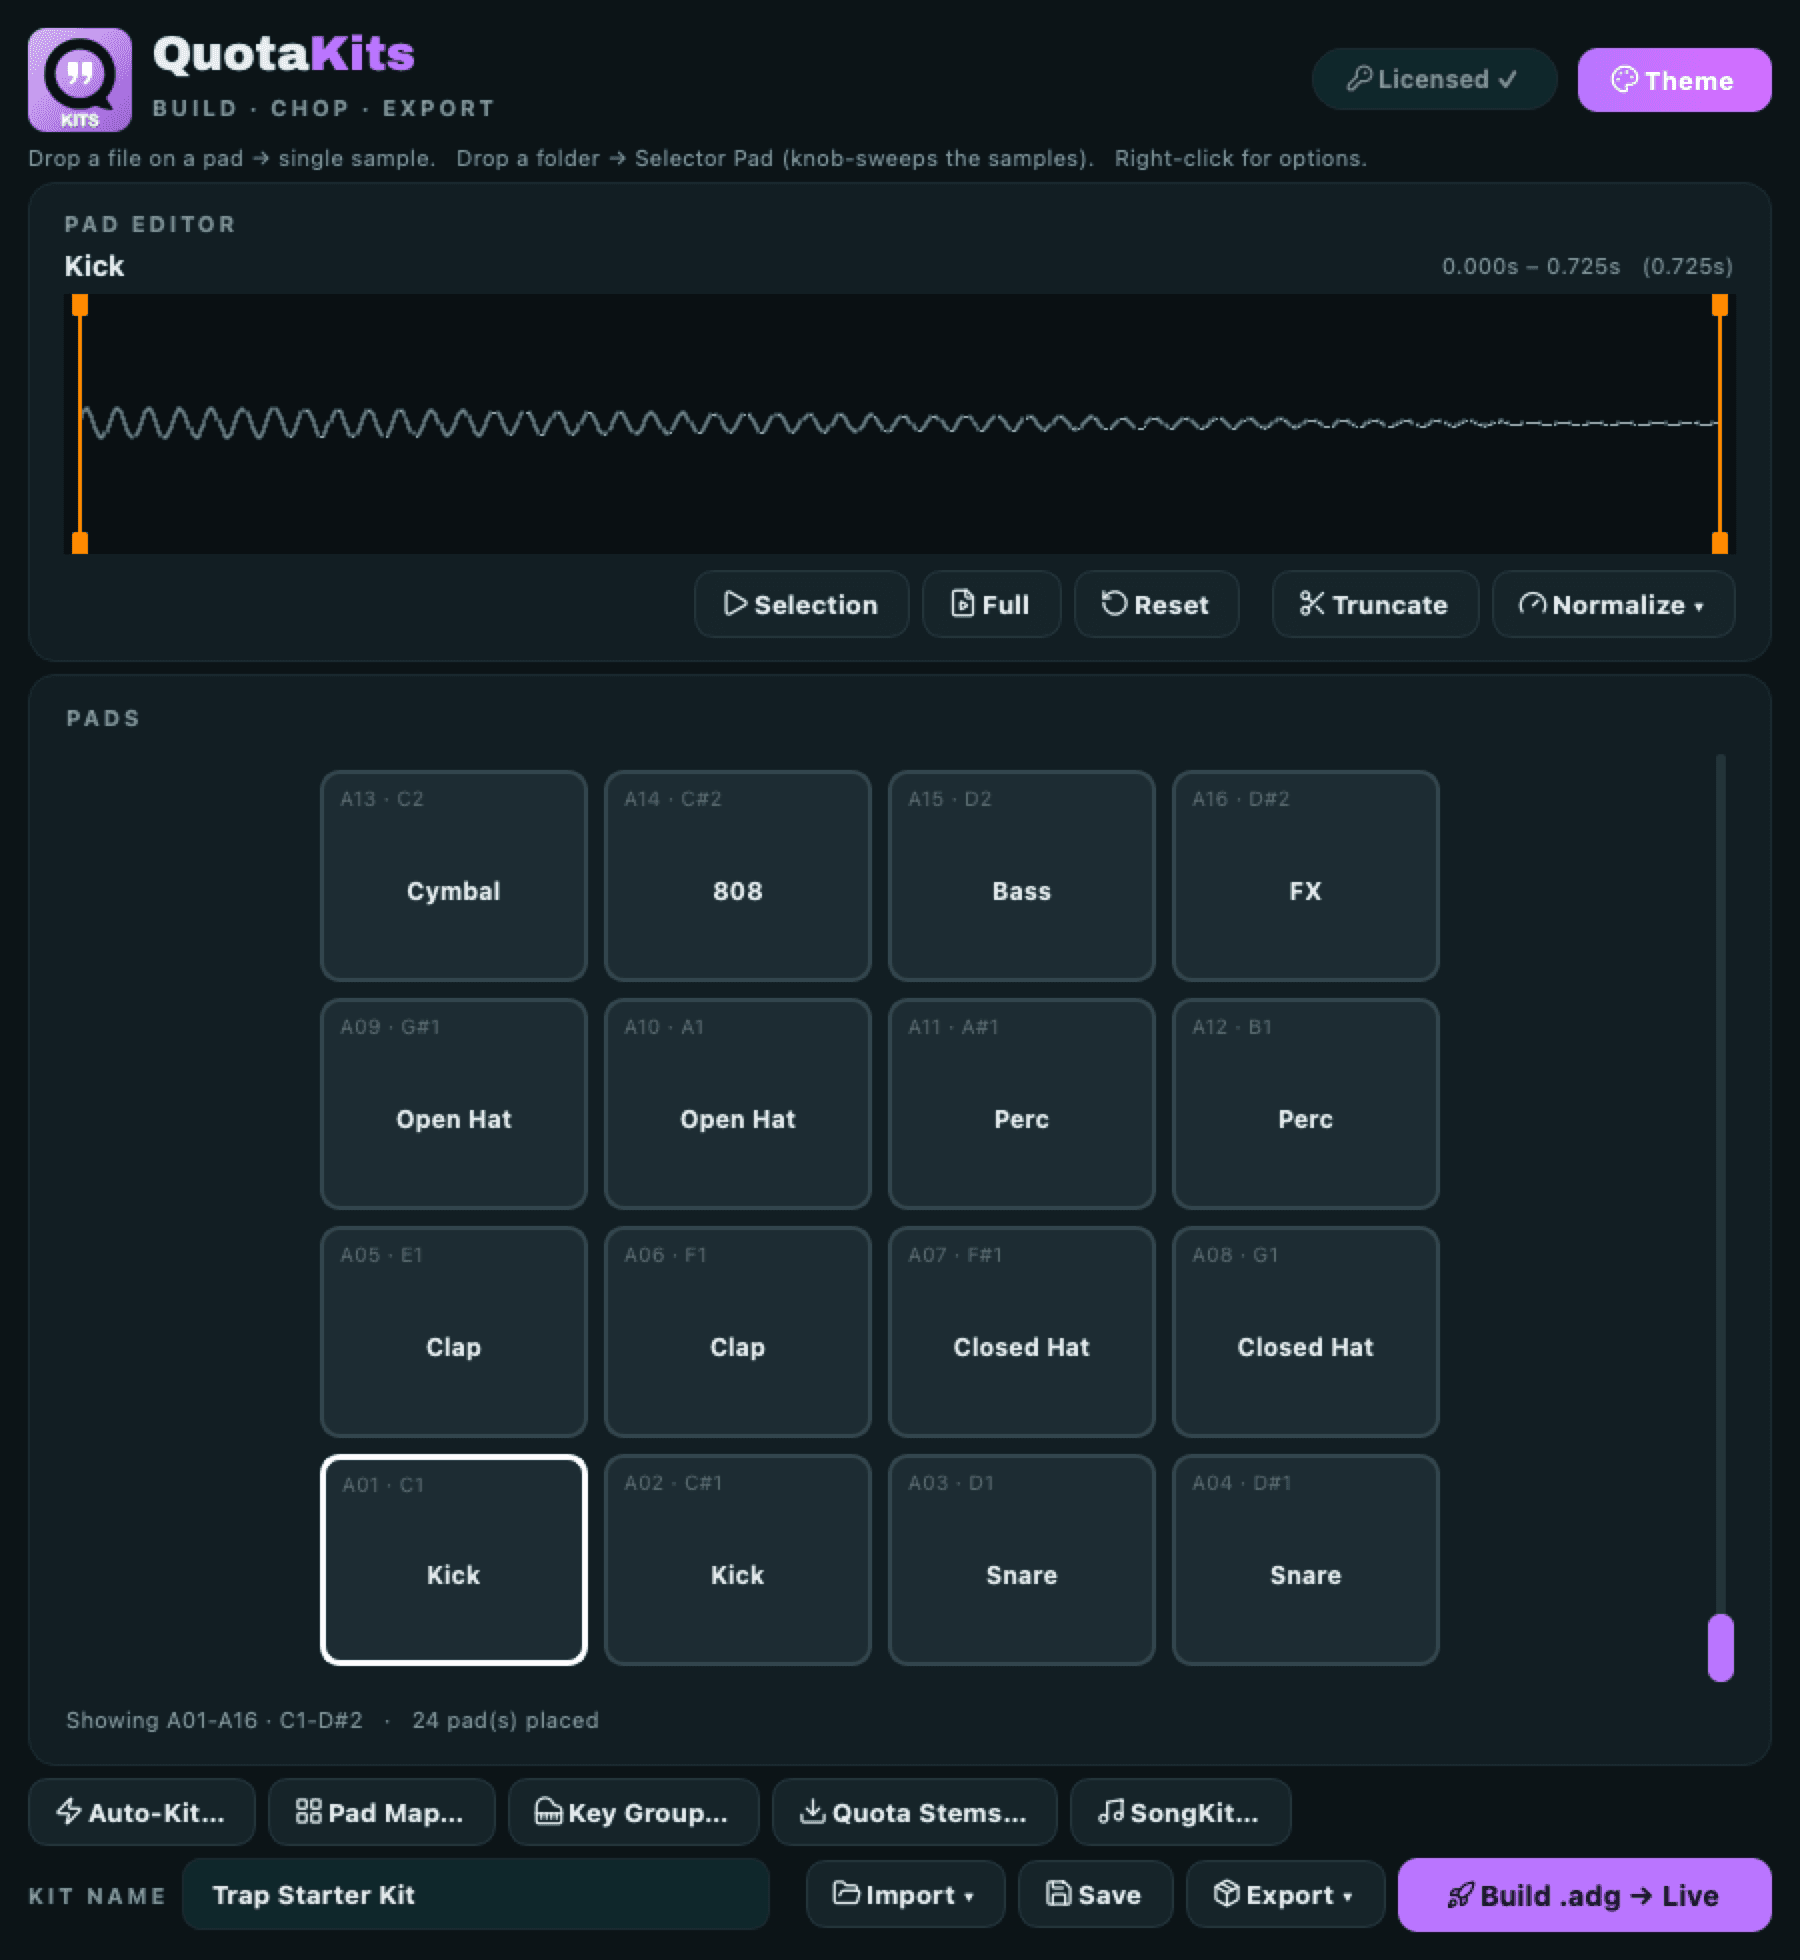Click the top of the end selection handle
Viewport: 1800px width, 1960px height.
coord(1720,305)
